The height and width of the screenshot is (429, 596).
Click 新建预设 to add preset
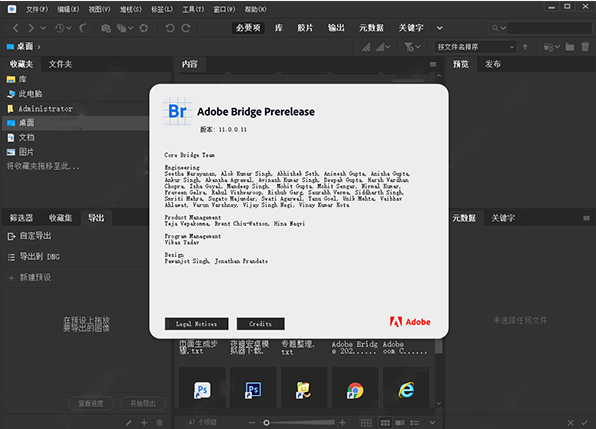pyautogui.click(x=35, y=277)
